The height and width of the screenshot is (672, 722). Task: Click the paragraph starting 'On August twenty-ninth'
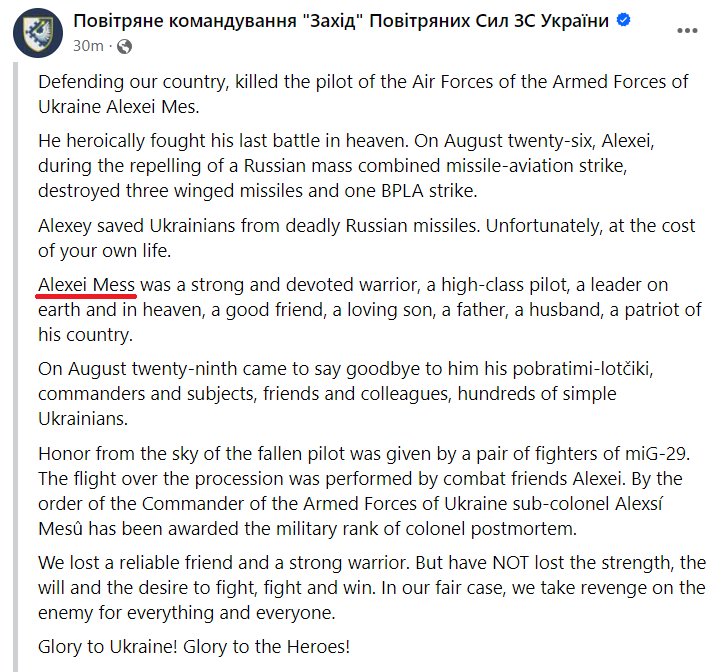point(345,394)
